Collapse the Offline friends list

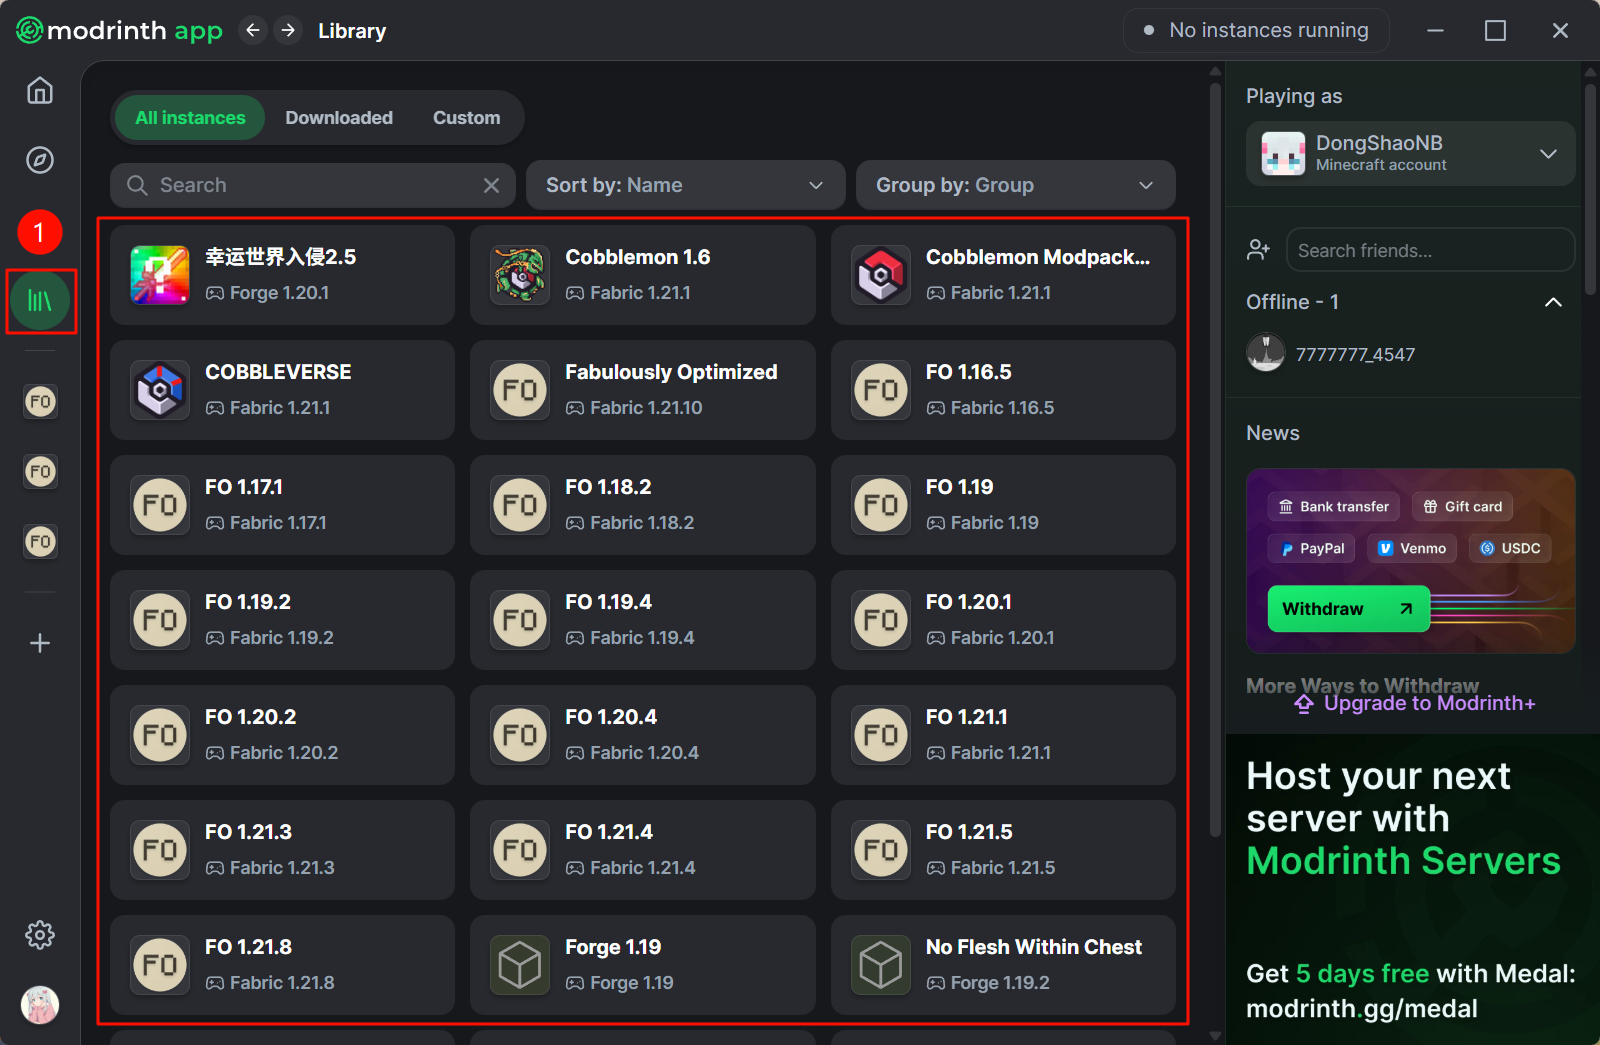tap(1553, 302)
